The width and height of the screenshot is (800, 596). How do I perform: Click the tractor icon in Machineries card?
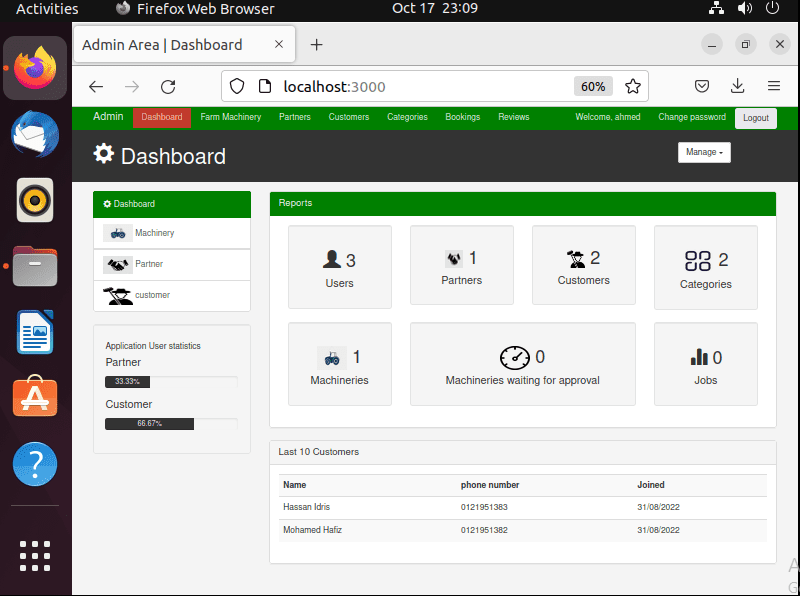[332, 357]
